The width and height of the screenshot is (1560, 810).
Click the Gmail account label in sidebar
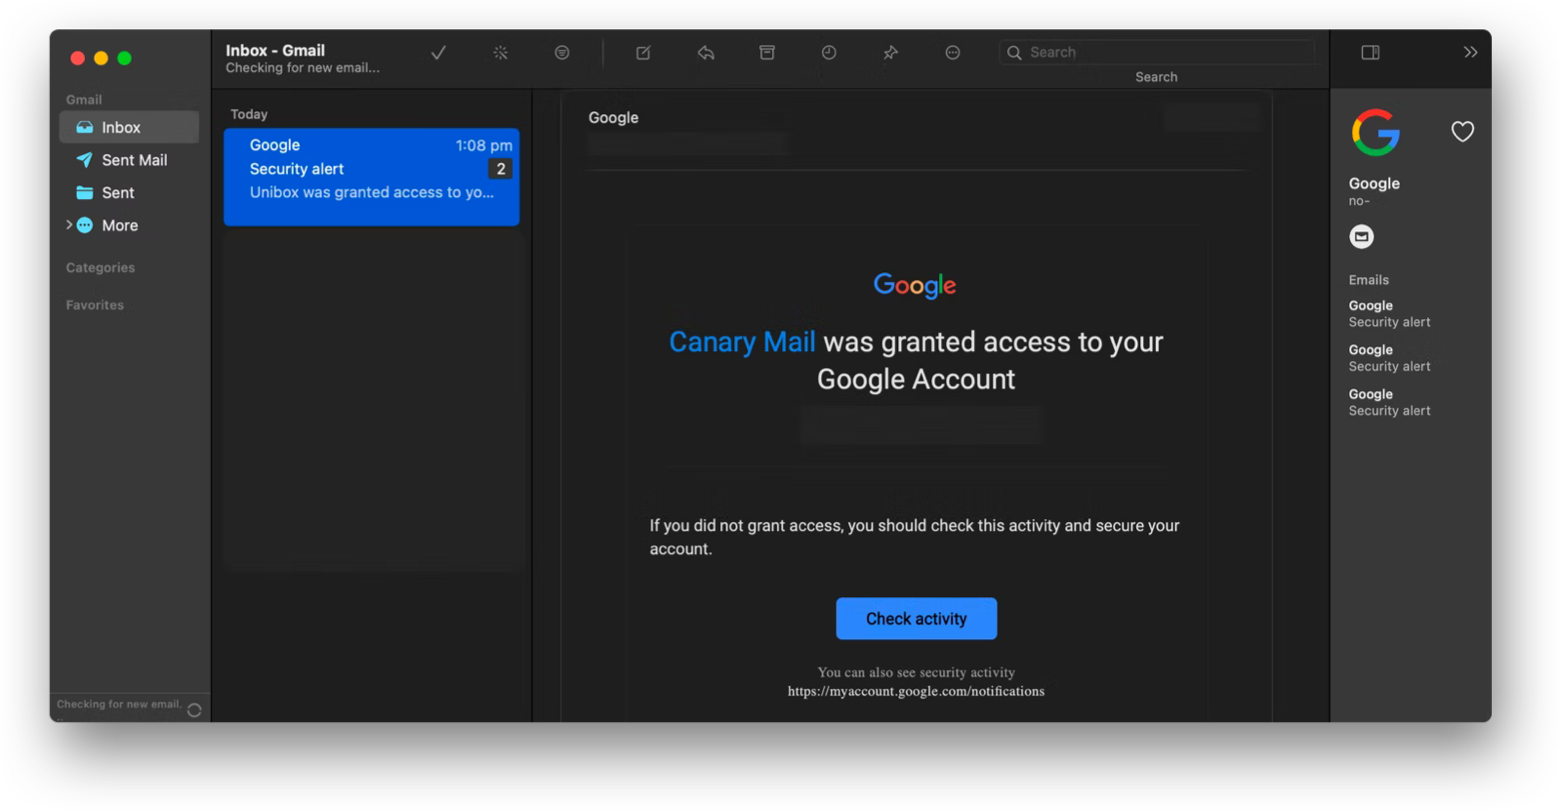point(84,99)
